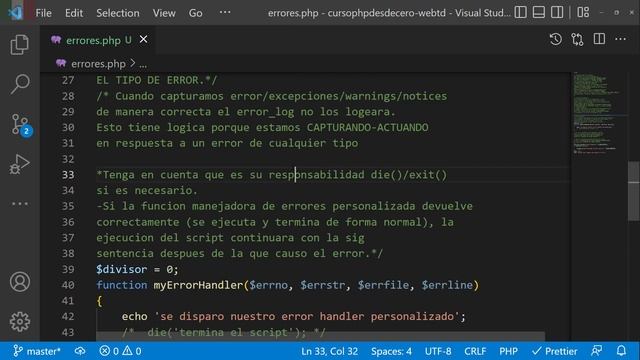
Task: Click the opening brace on line 41
Action: pyautogui.click(x=99, y=301)
